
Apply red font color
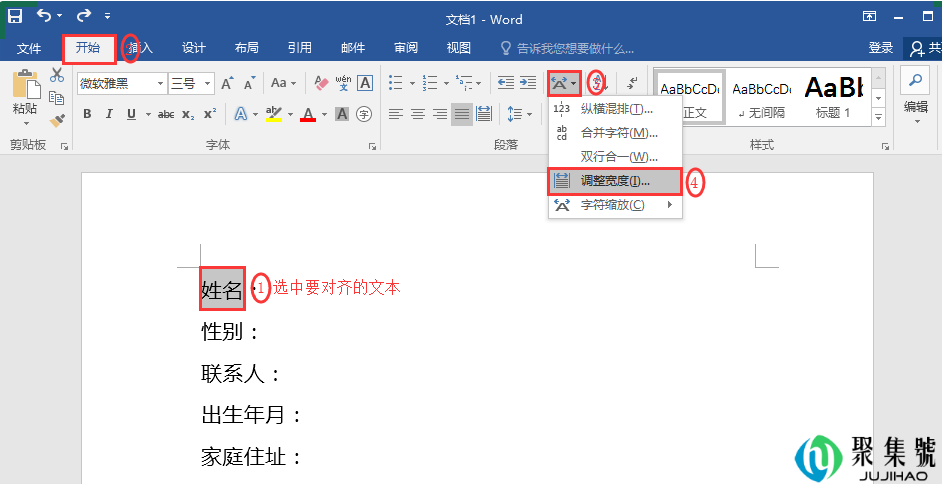tap(308, 114)
